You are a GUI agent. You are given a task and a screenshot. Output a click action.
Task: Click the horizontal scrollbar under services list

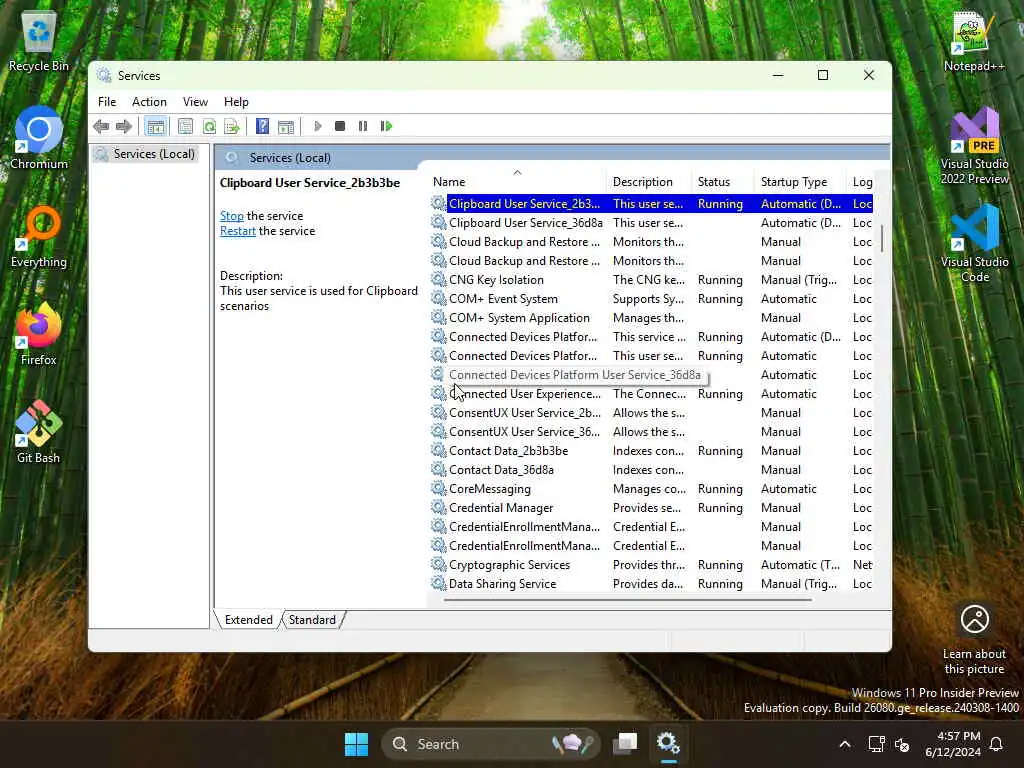pos(627,600)
